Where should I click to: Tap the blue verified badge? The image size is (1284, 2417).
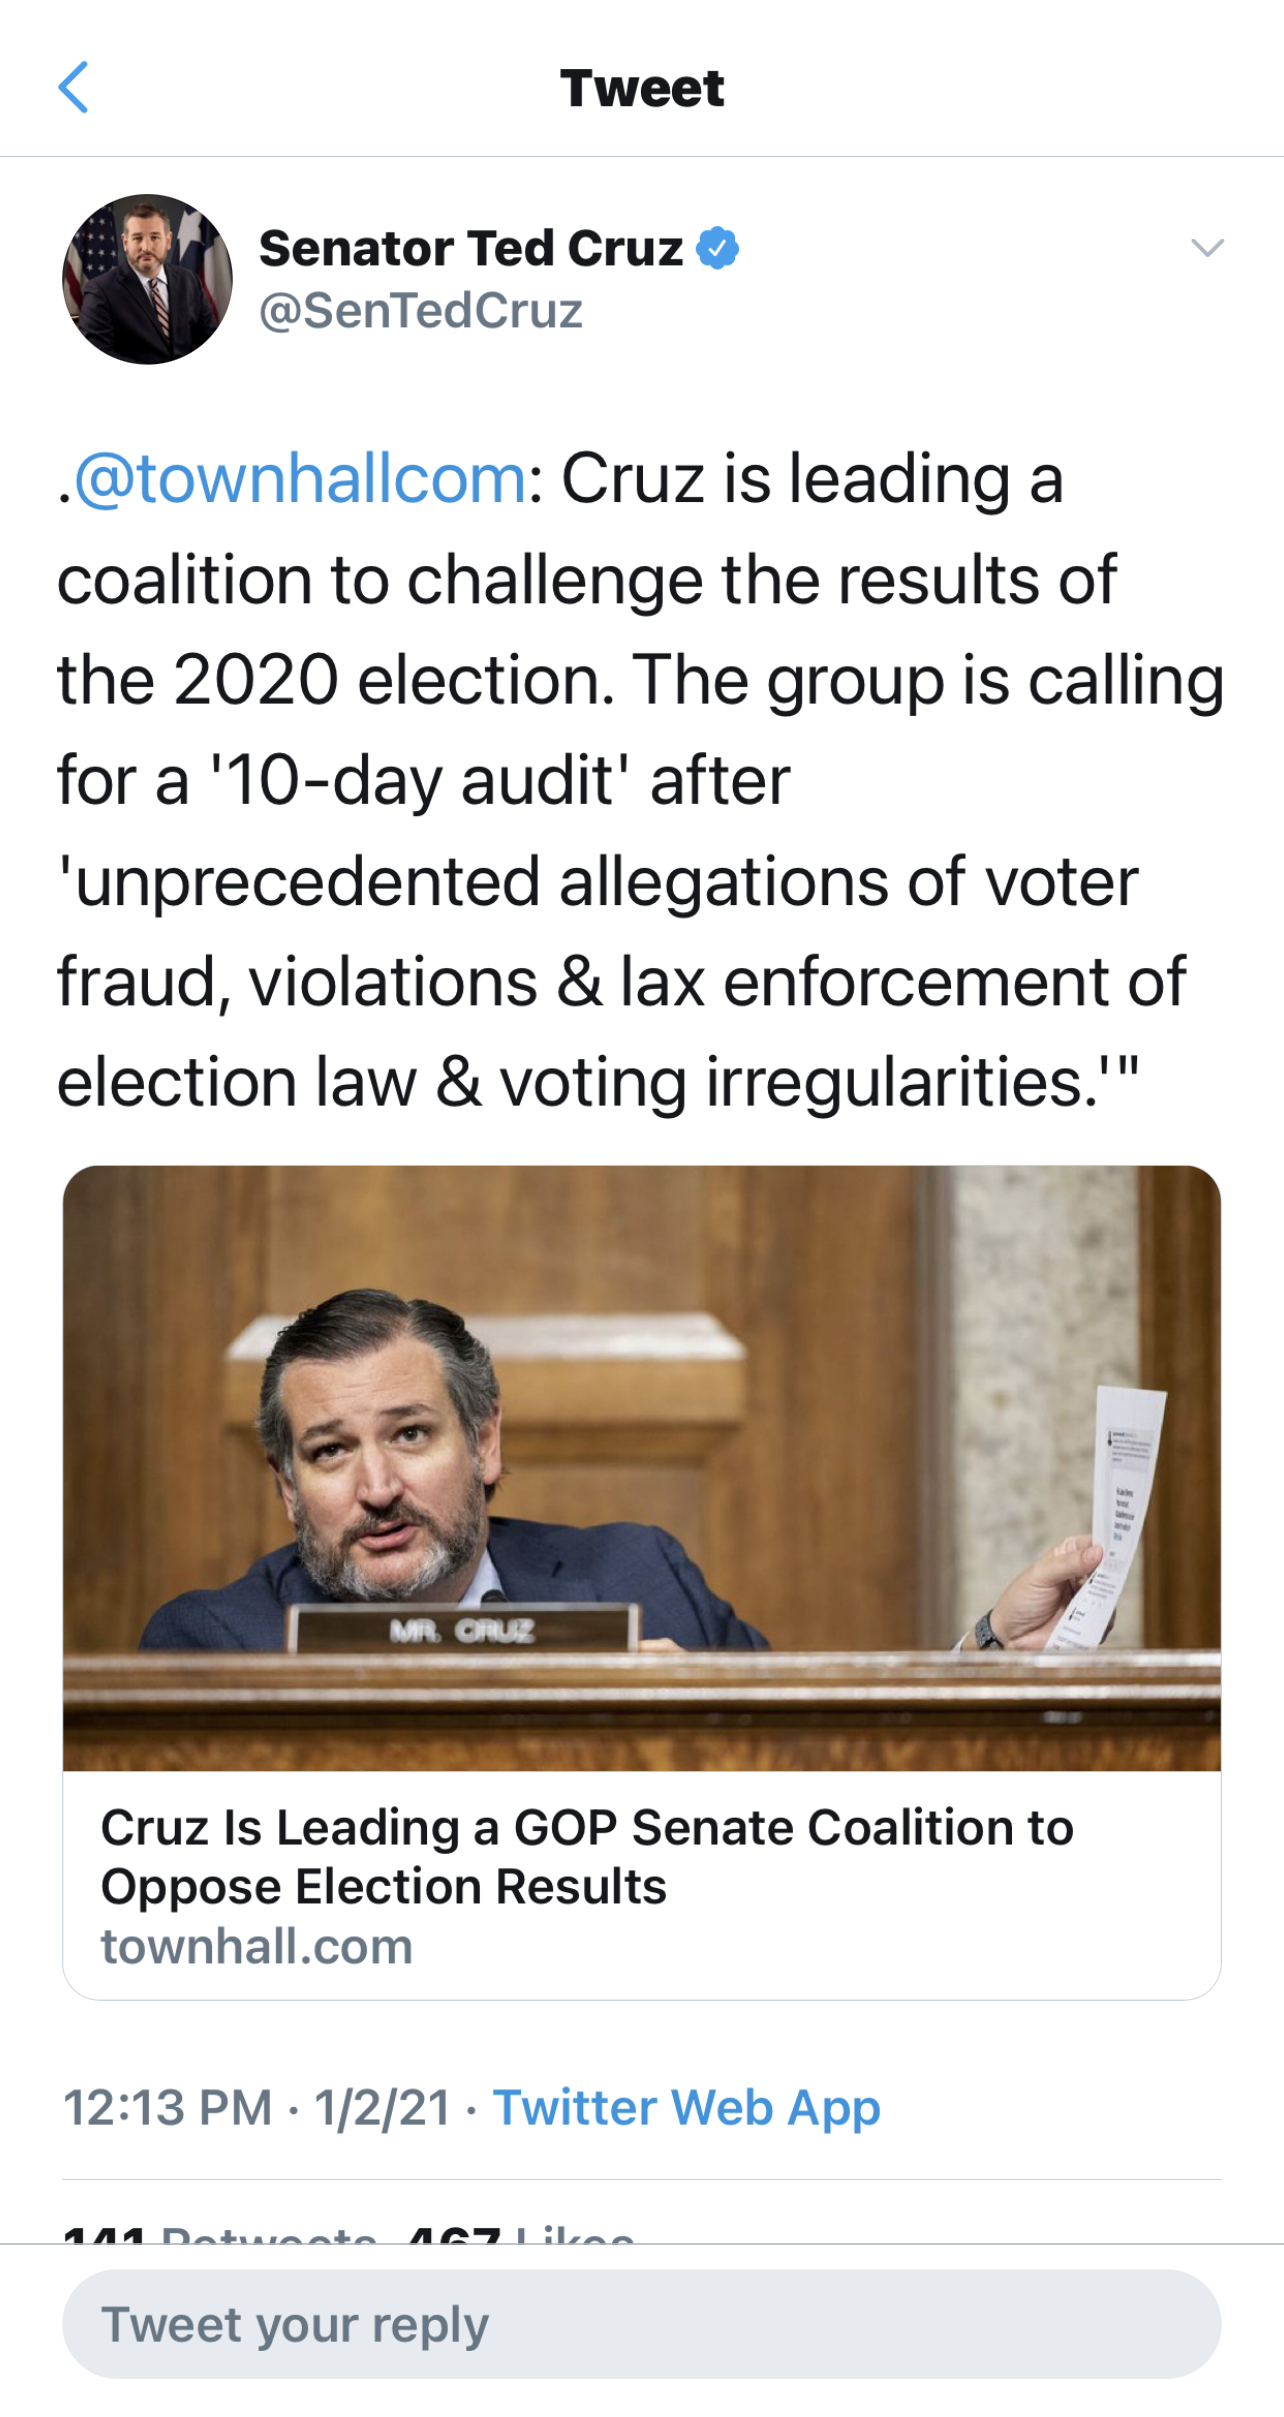pyautogui.click(x=717, y=248)
